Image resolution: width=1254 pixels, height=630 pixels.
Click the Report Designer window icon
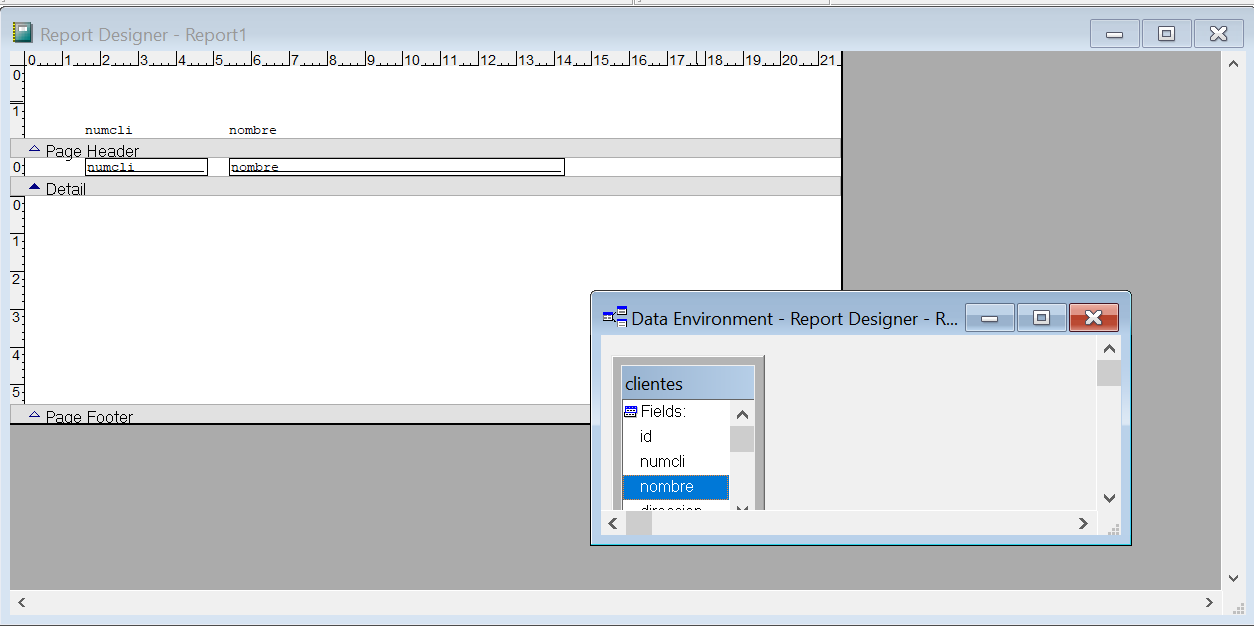tap(22, 34)
